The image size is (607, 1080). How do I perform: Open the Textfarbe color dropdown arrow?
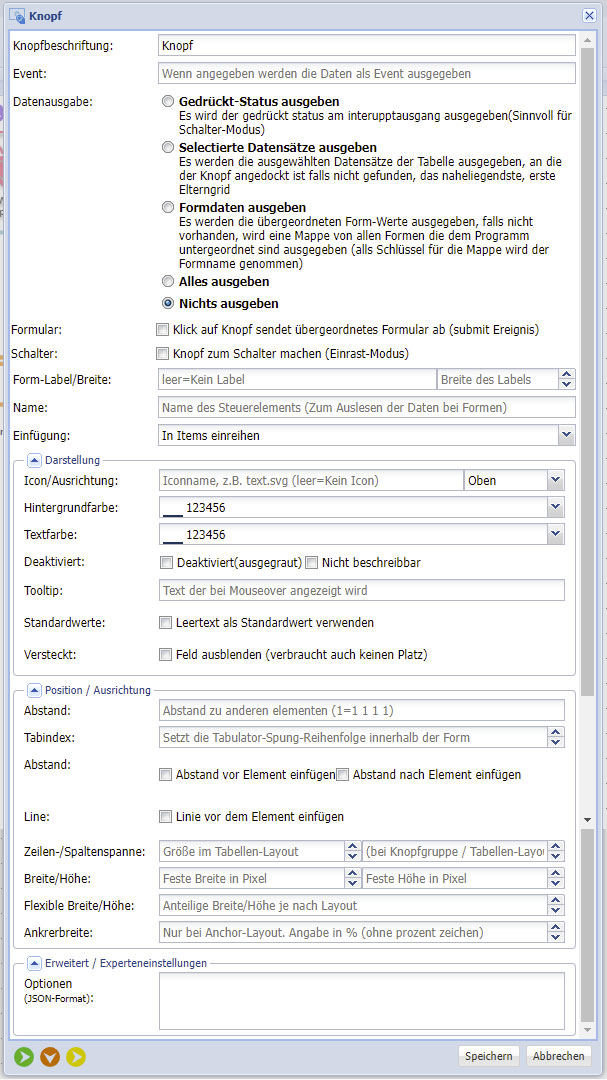[x=555, y=535]
